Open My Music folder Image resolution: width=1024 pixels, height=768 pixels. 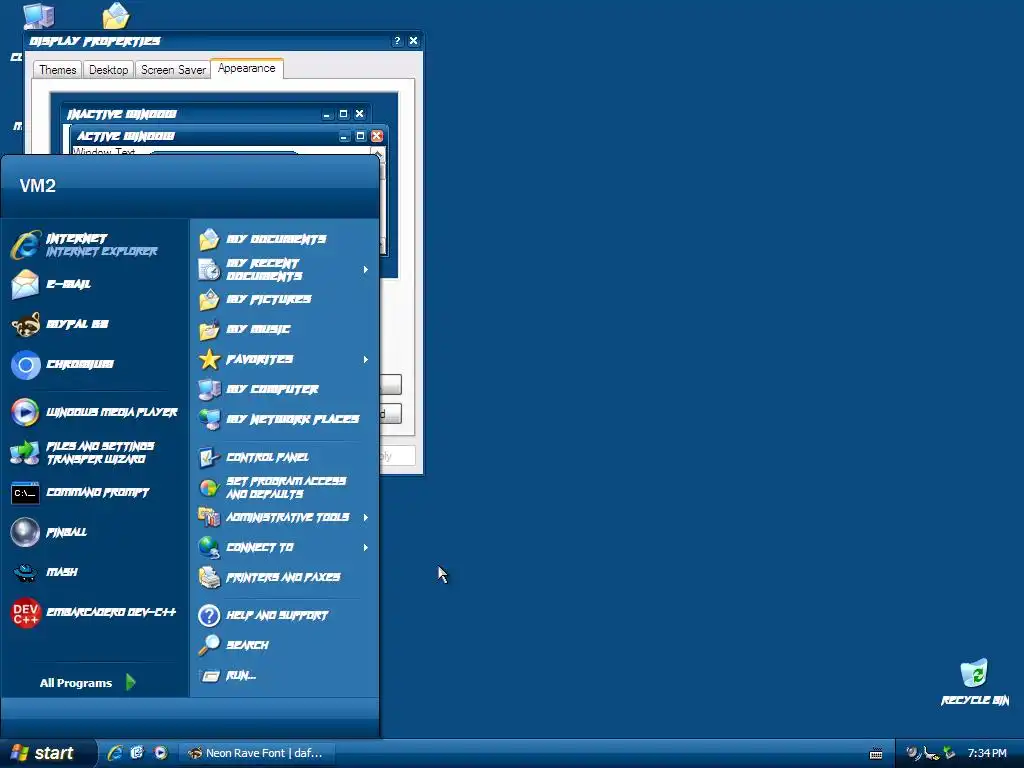[285, 329]
